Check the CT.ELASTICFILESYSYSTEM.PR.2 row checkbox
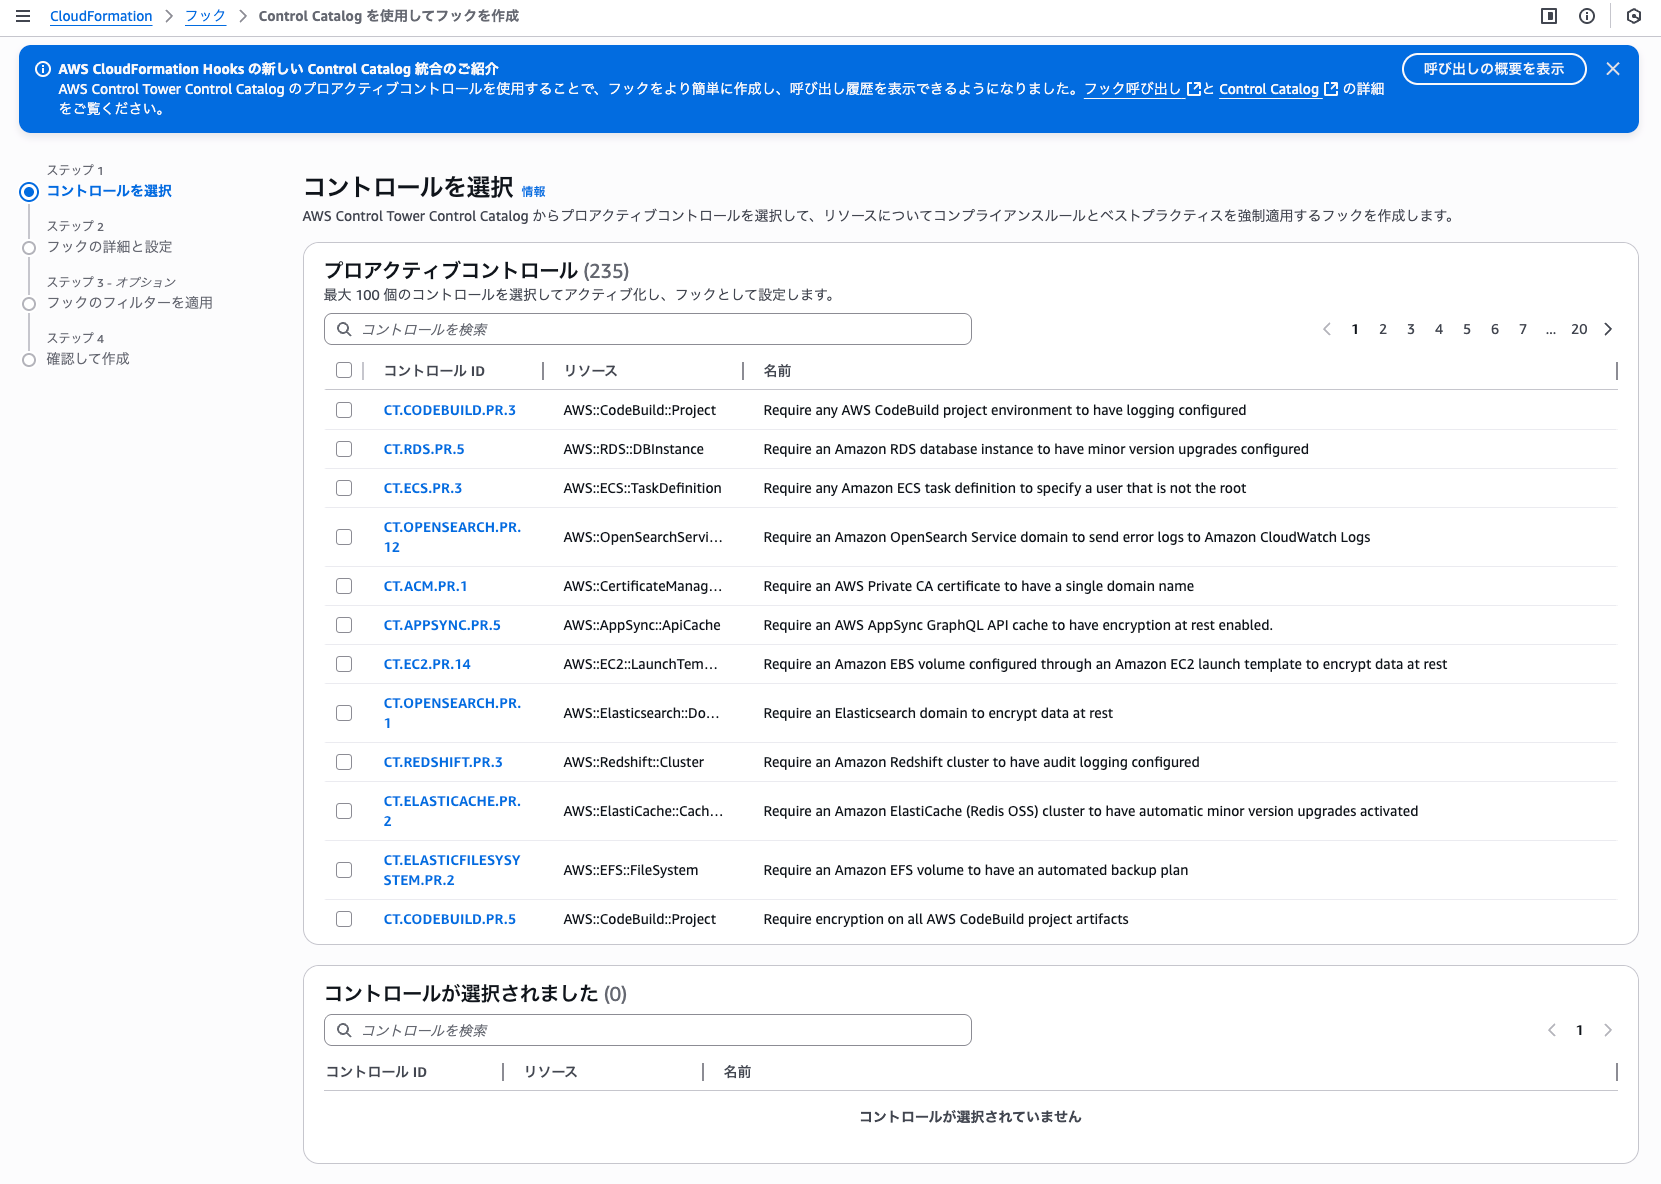The image size is (1661, 1184). click(x=344, y=870)
